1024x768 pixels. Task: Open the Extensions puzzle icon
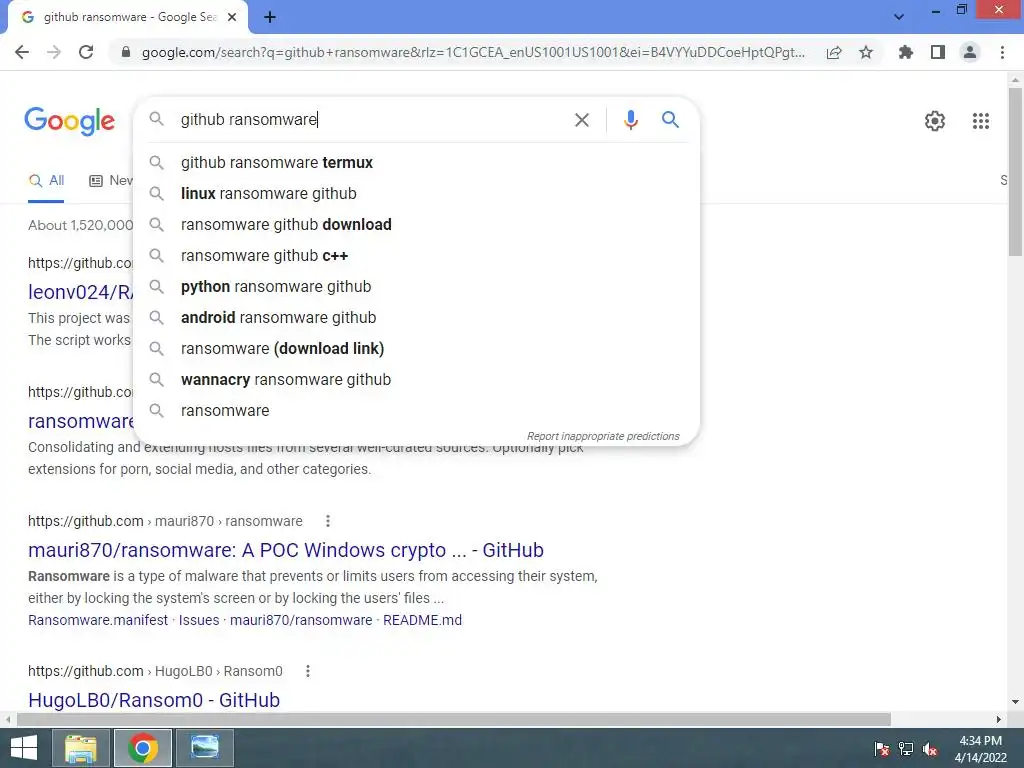(x=906, y=52)
